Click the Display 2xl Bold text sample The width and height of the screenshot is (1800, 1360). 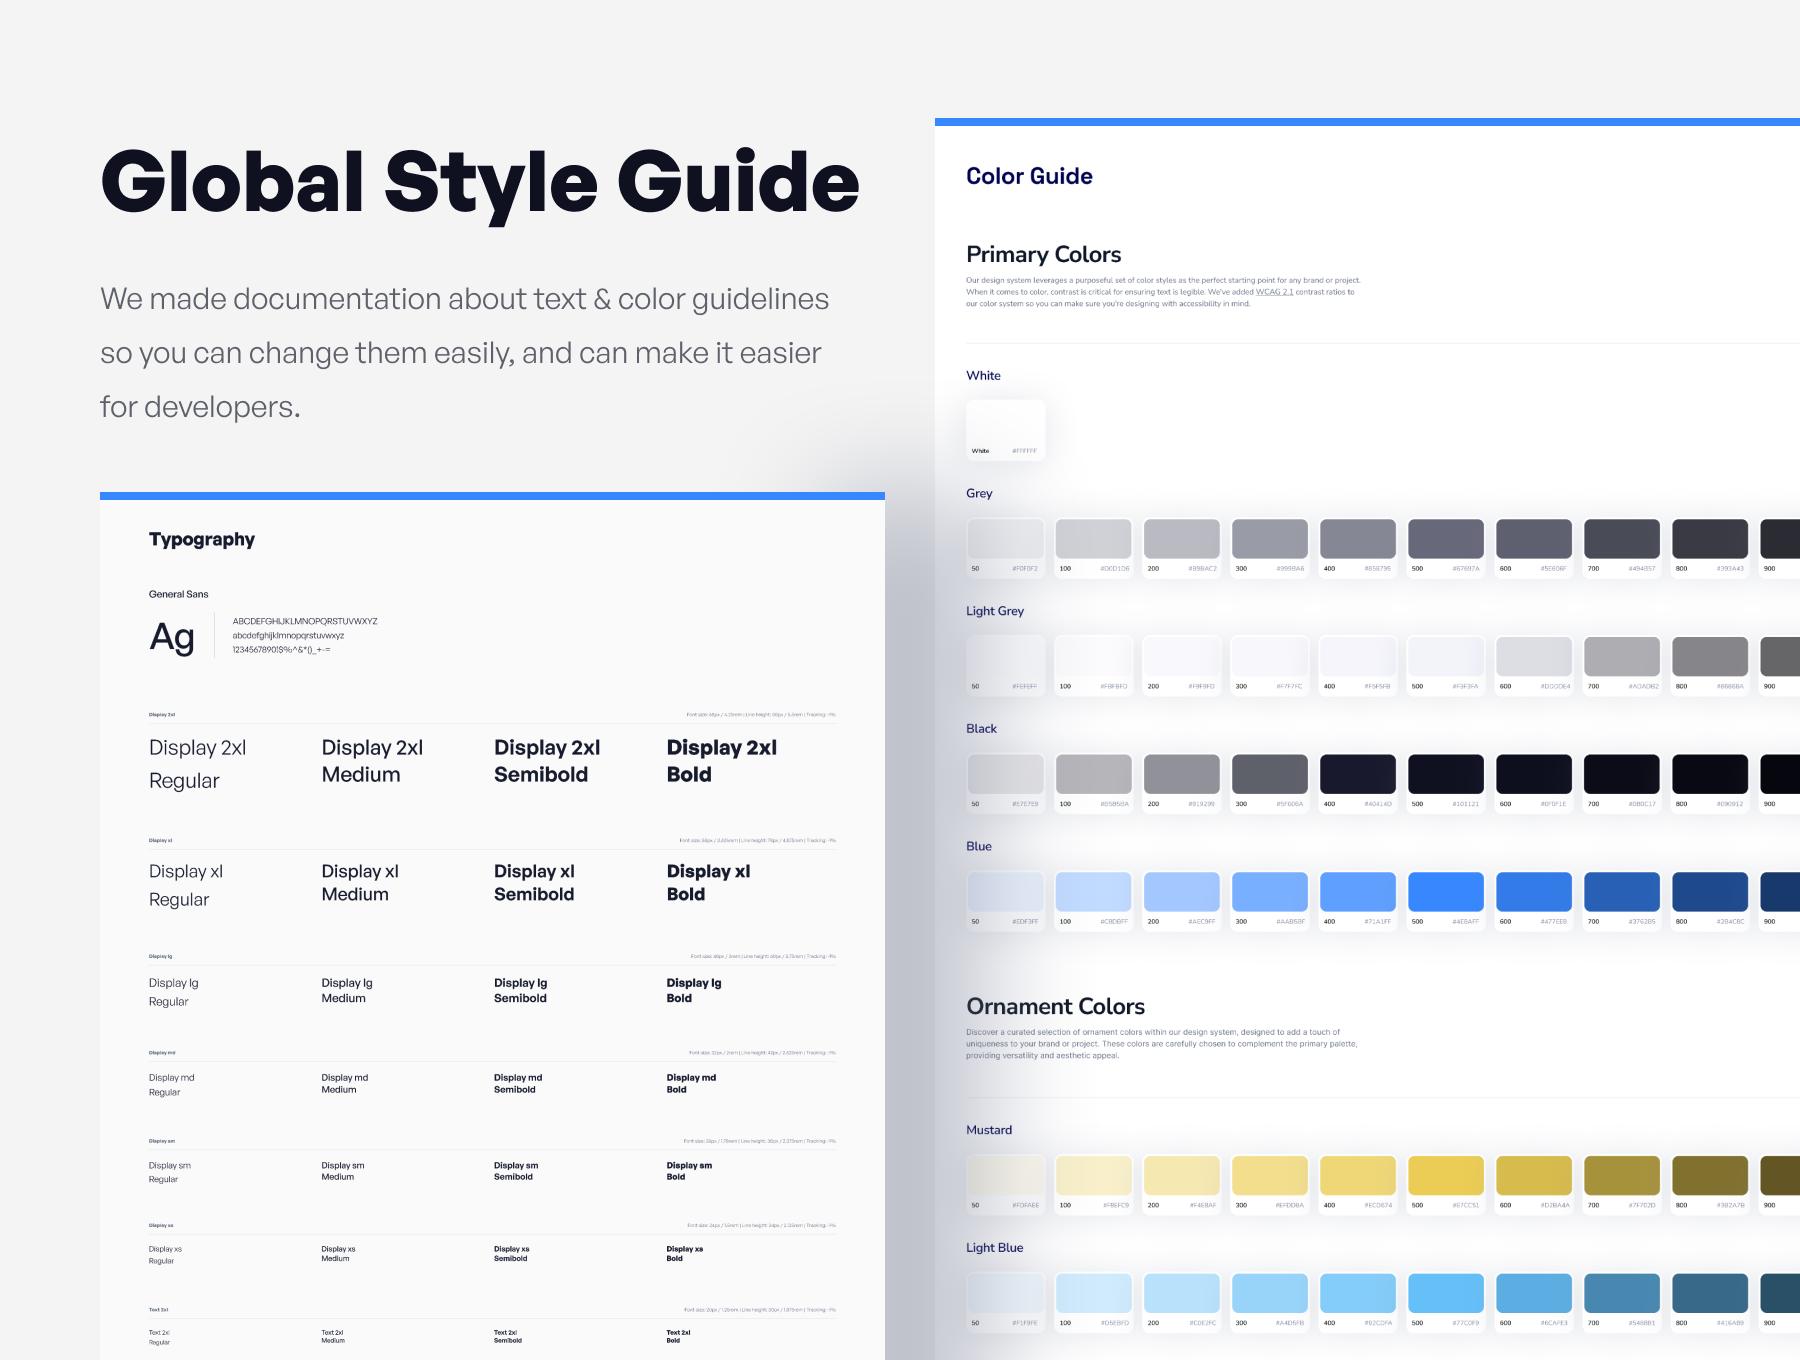coord(721,761)
